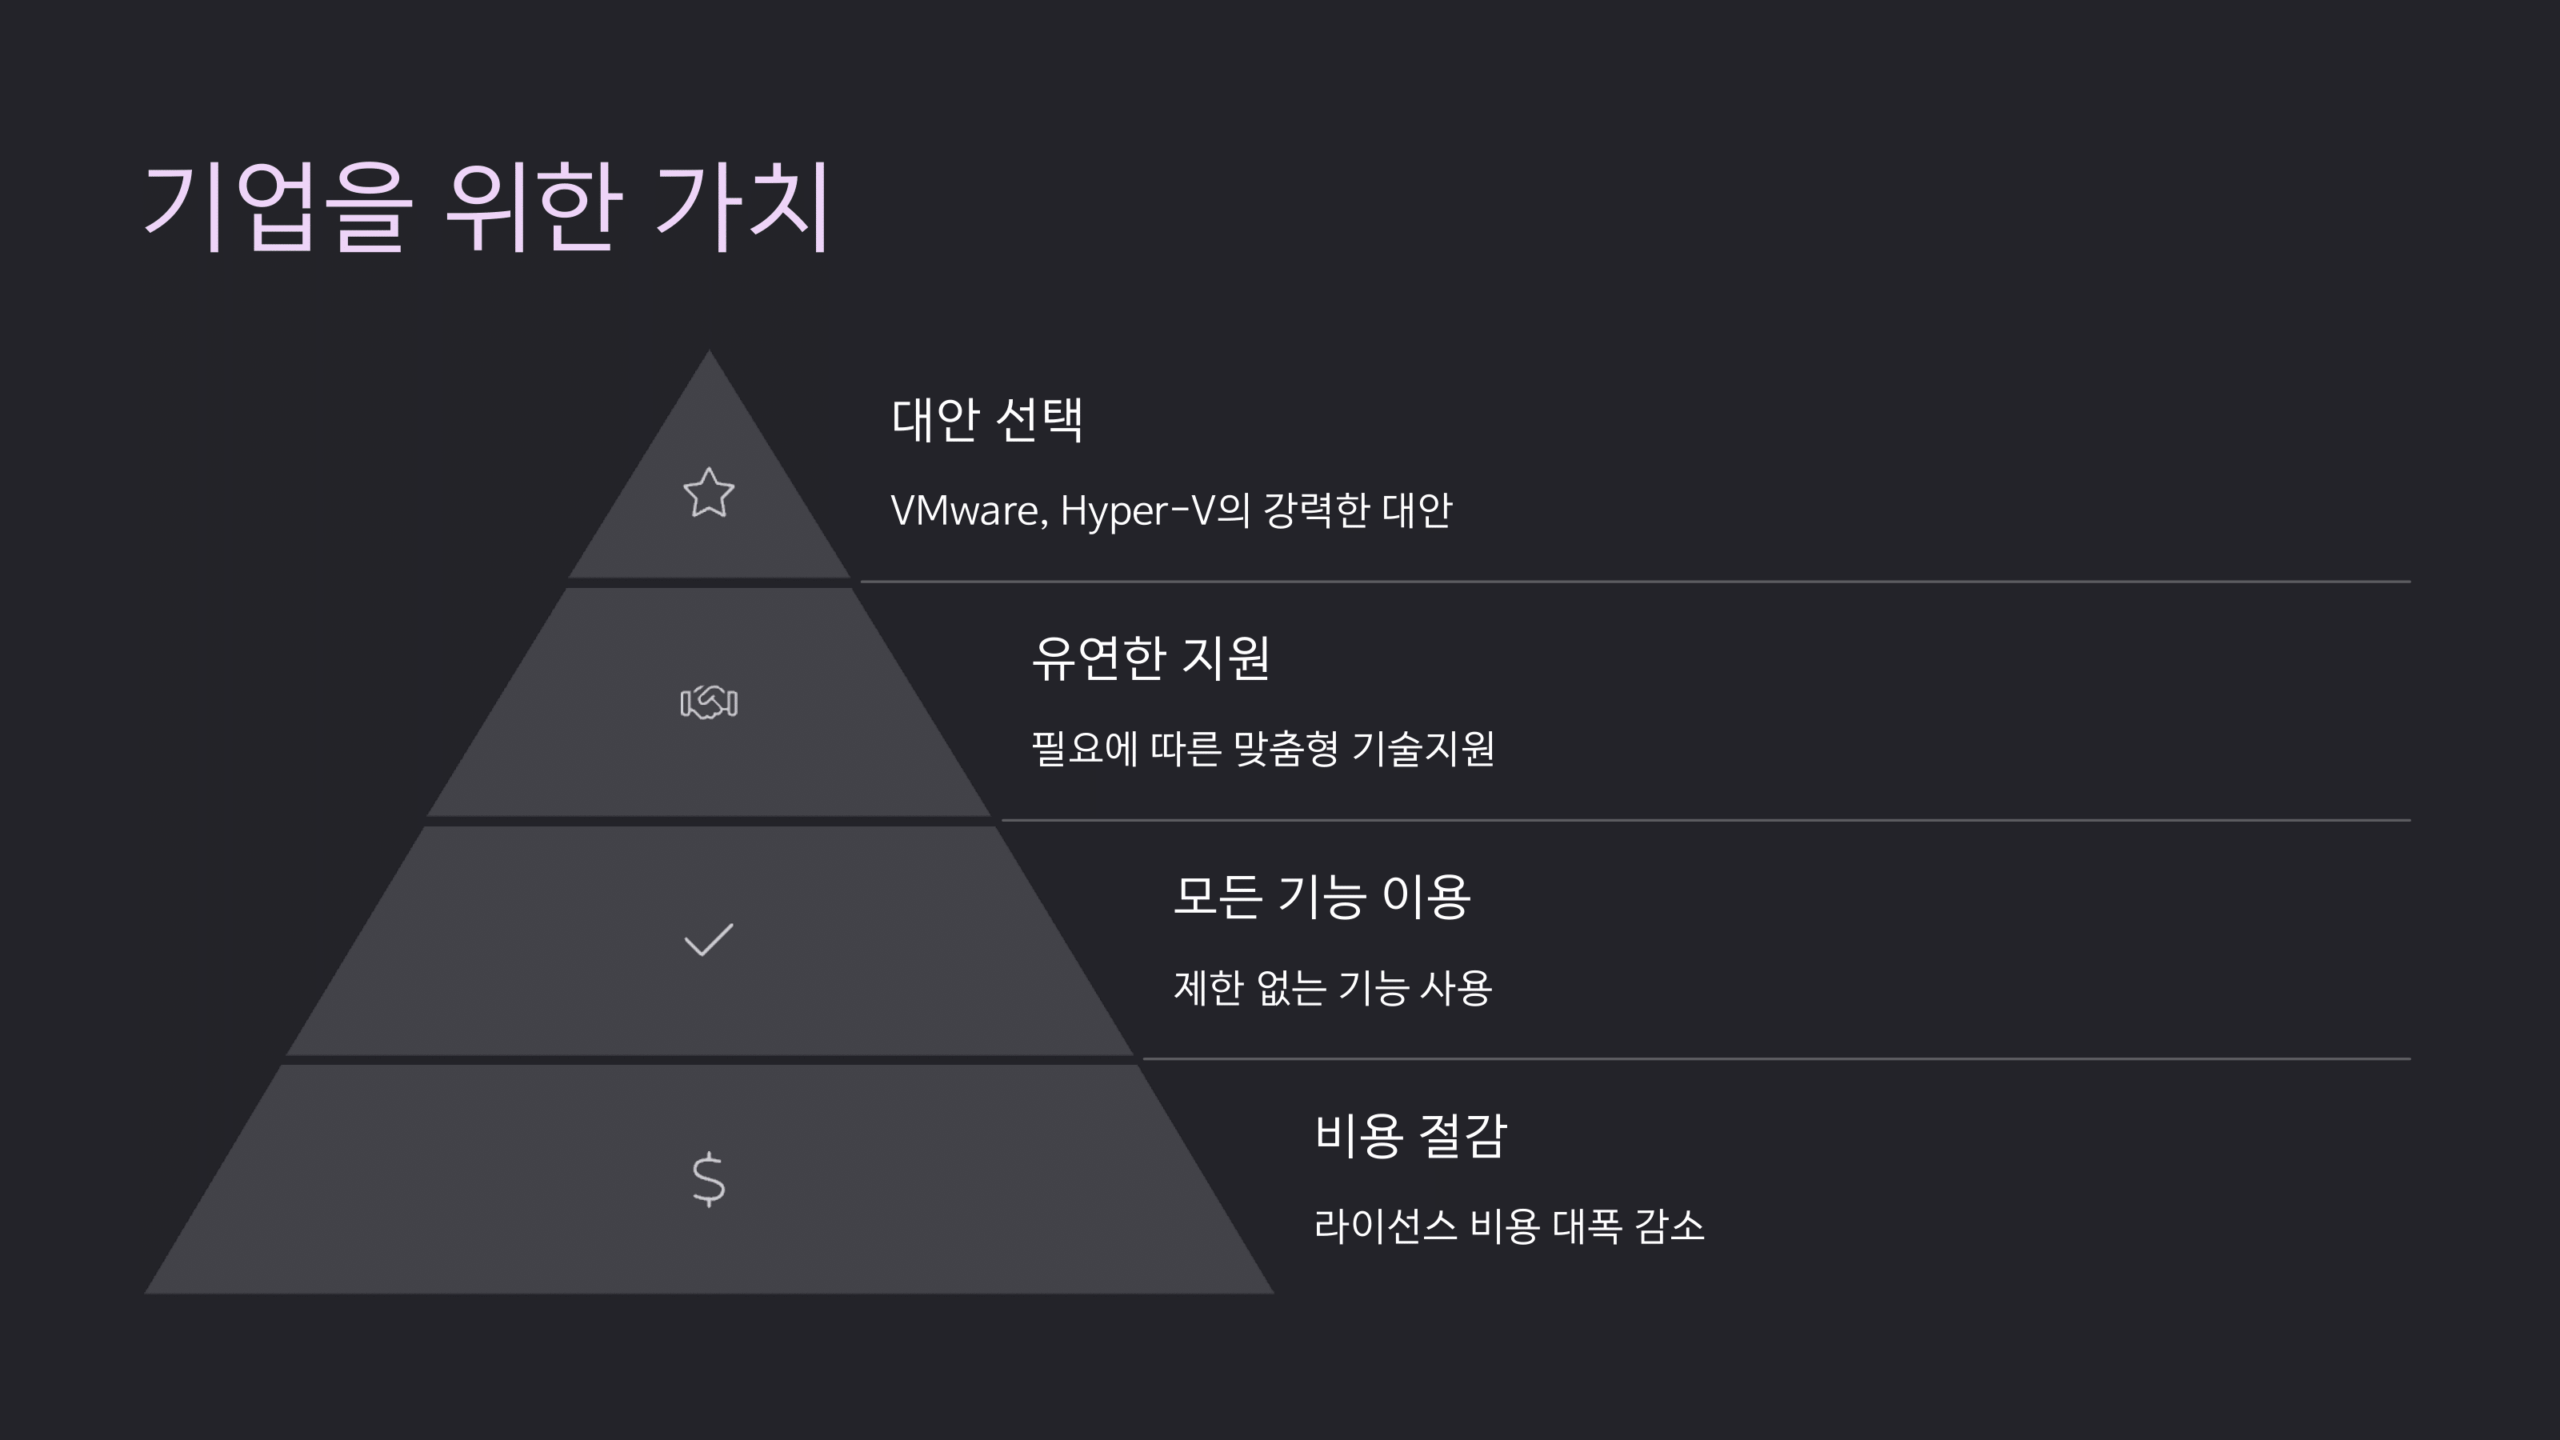Click the 유연한 지원 heading

[1151, 658]
